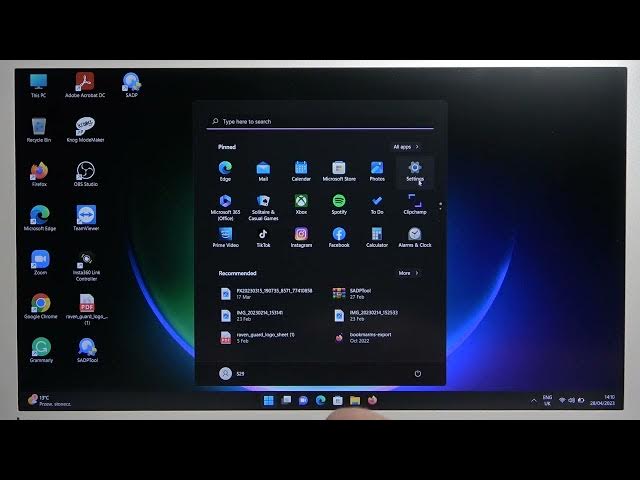Open the chat icon on the taskbar
640x480 pixels.
coord(303,400)
